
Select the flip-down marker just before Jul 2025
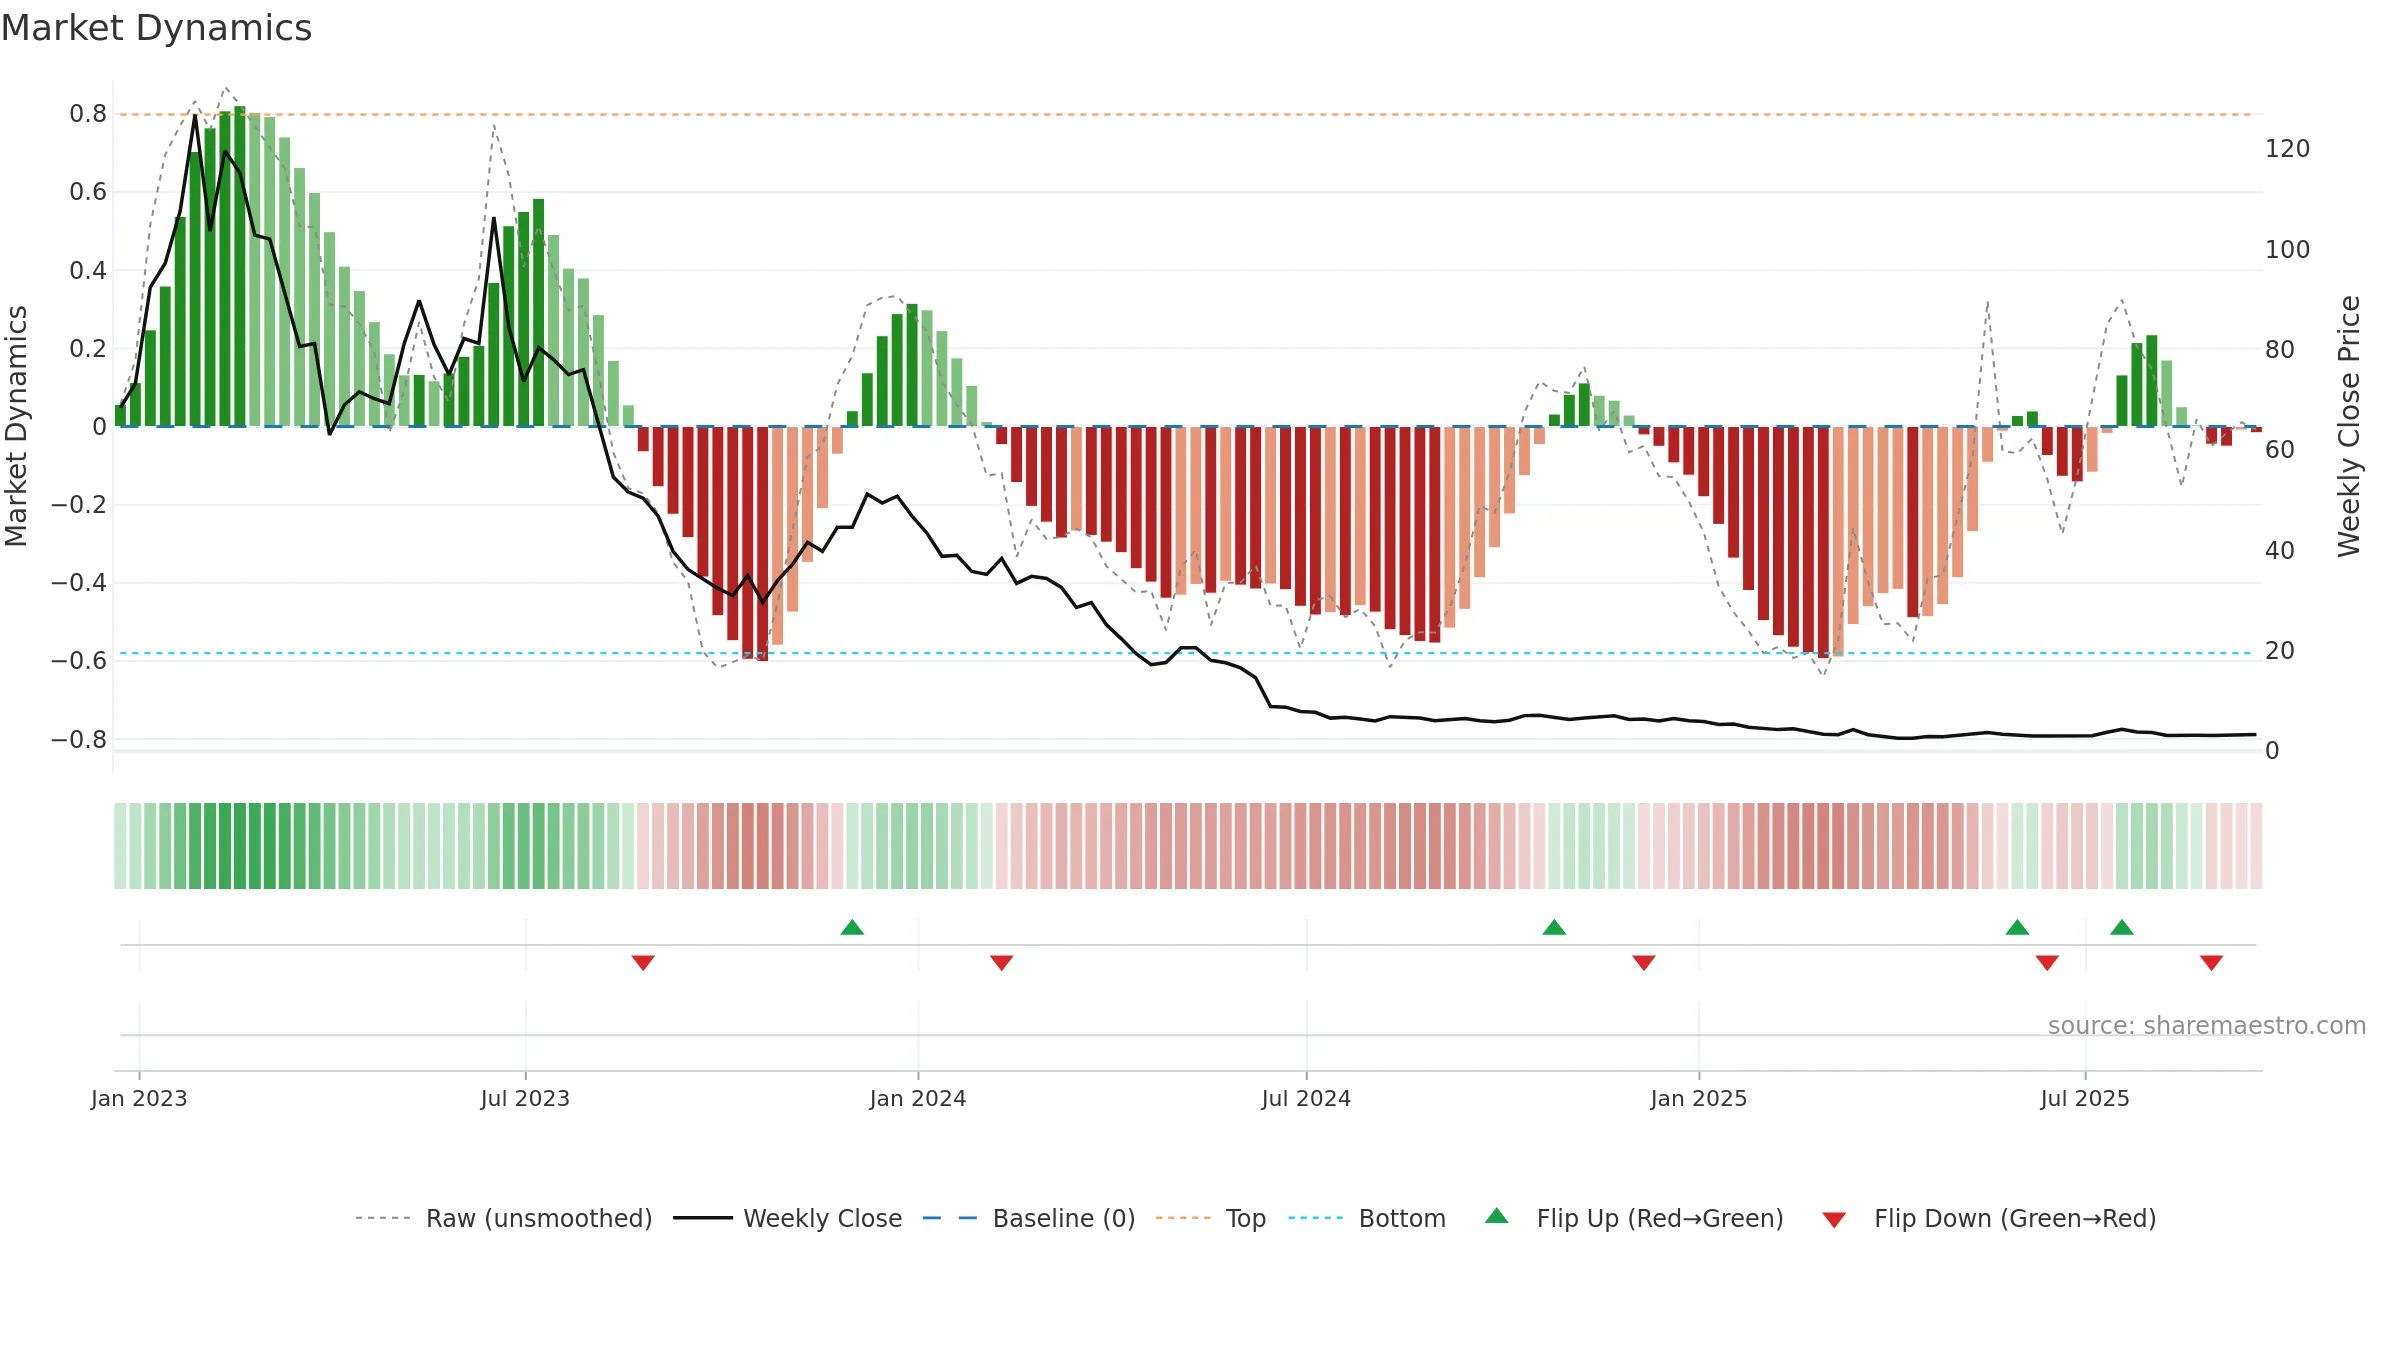click(x=2047, y=962)
